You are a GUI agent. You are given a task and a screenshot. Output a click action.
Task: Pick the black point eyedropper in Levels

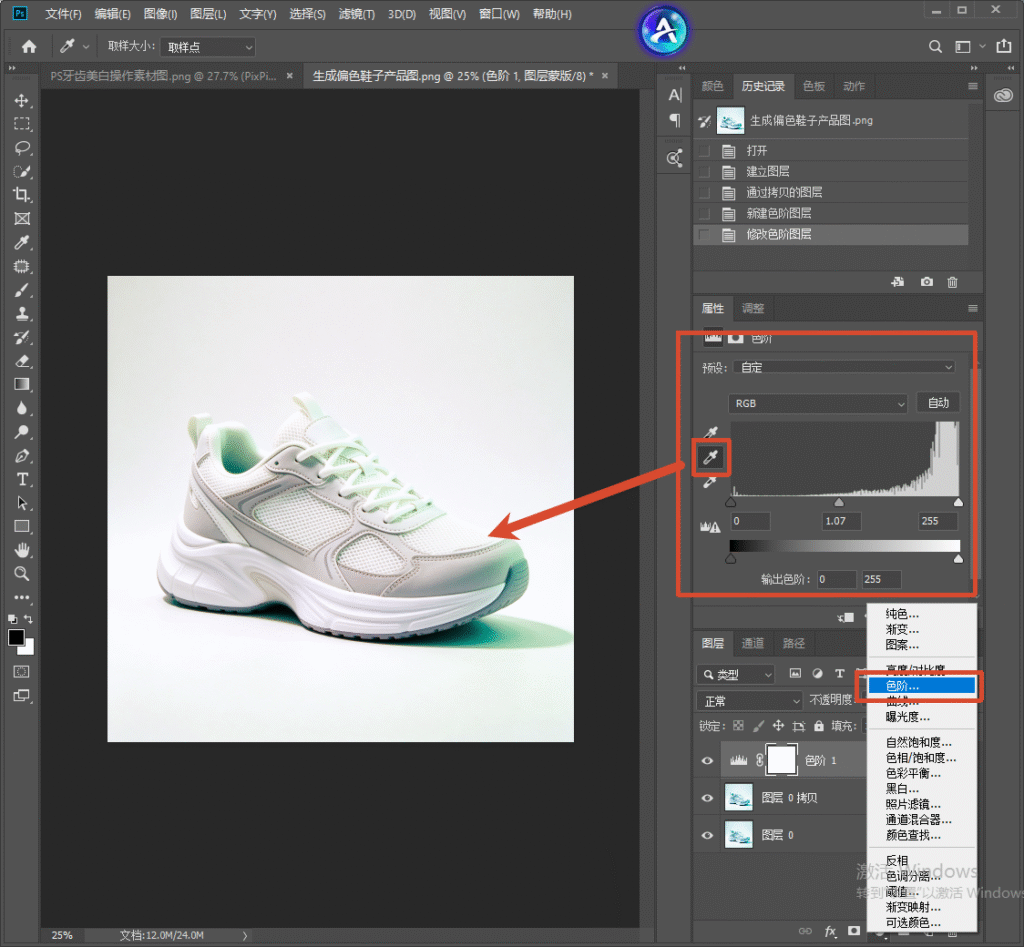tap(711, 432)
